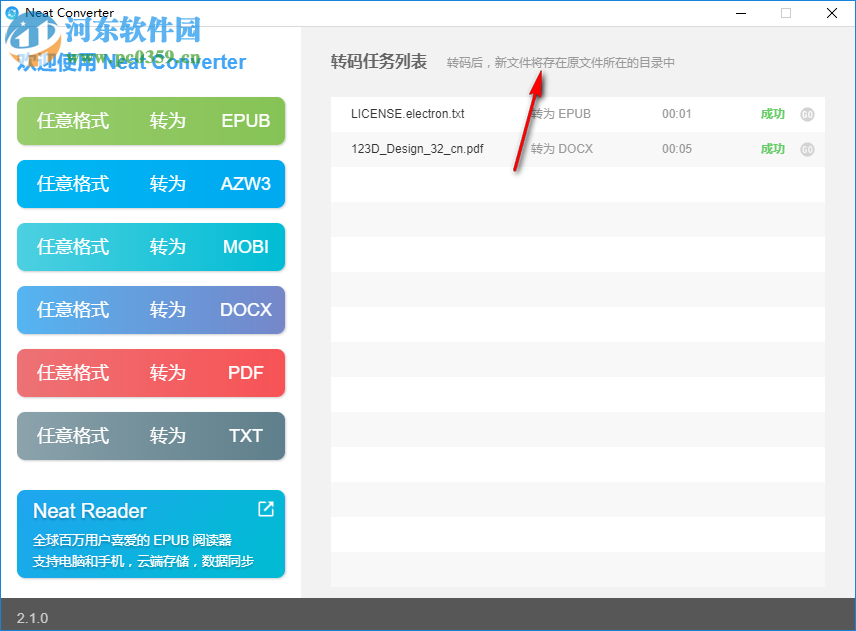Minimize the Neat Converter window
This screenshot has height=631, width=856.
pos(741,13)
